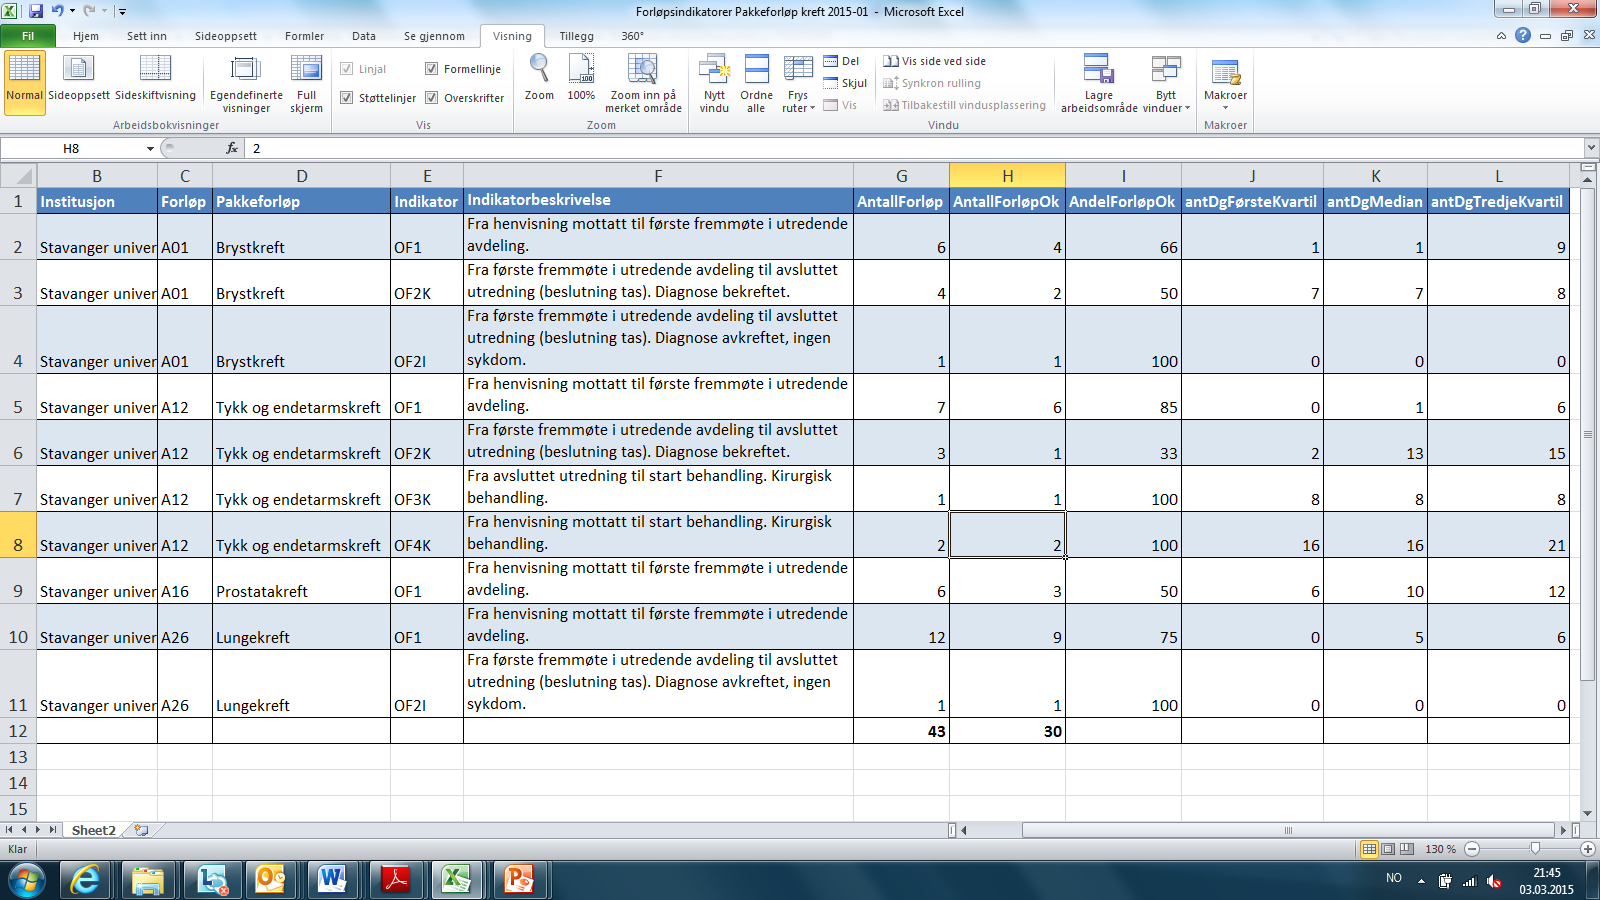This screenshot has height=900, width=1600.
Task: Click Skjul to hide window
Action: (845, 83)
